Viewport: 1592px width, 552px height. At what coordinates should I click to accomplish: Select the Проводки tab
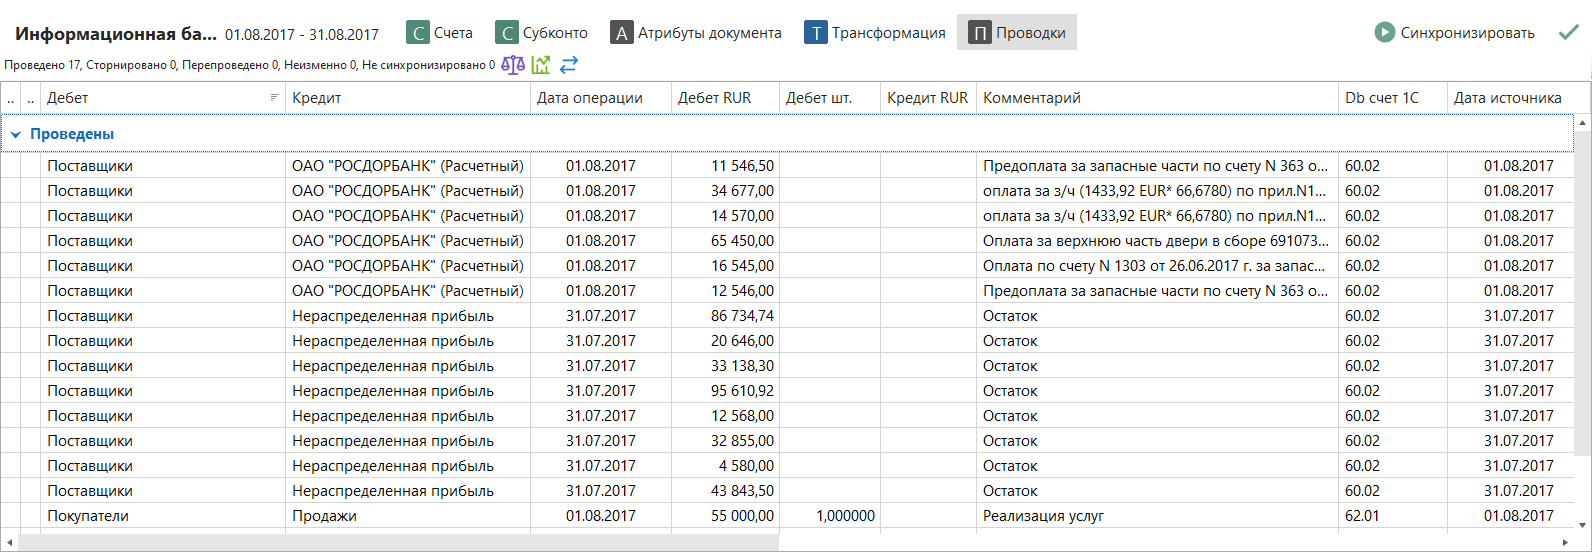(1017, 33)
